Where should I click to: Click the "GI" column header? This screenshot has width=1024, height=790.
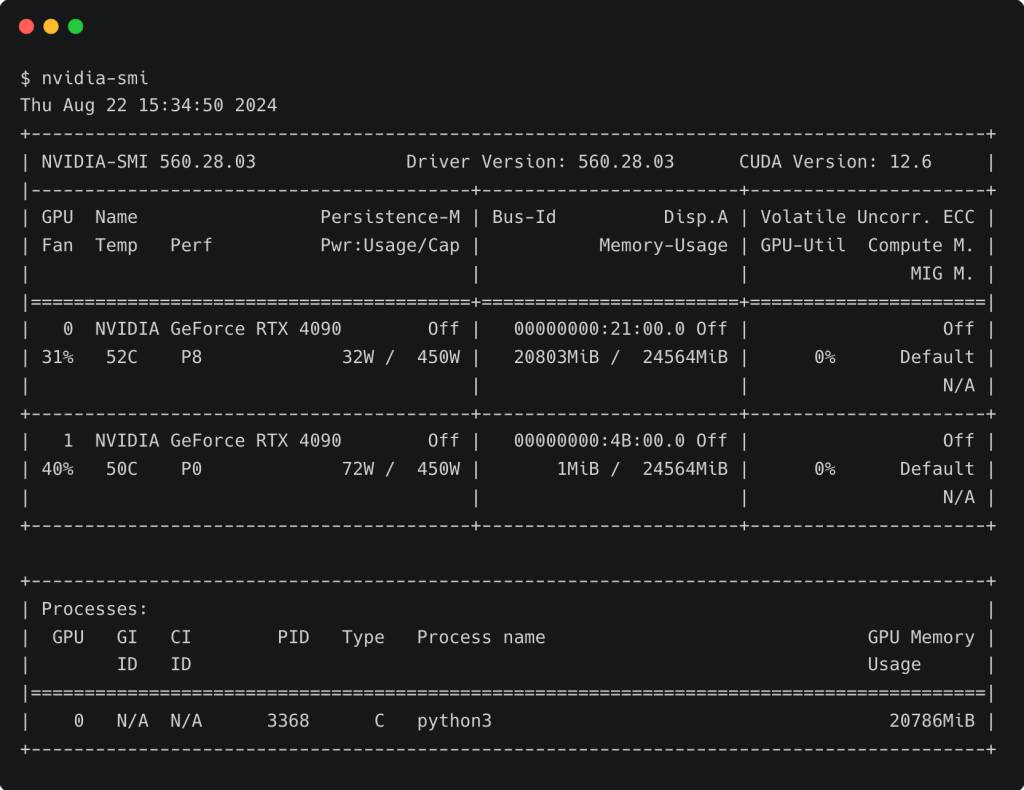pyautogui.click(x=127, y=637)
